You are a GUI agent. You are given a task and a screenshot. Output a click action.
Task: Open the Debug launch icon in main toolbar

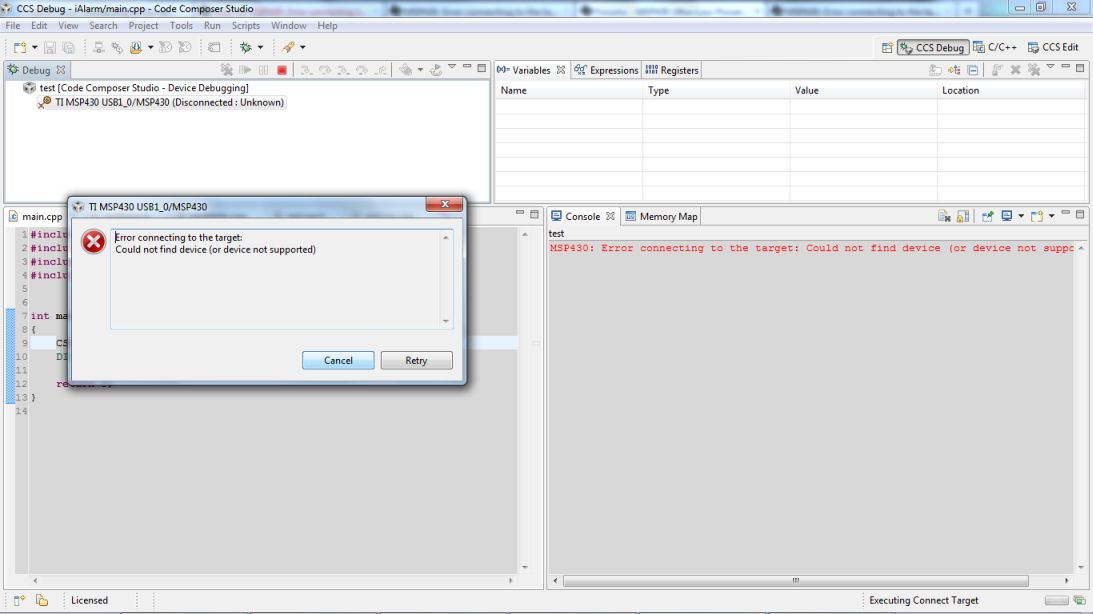click(x=246, y=47)
